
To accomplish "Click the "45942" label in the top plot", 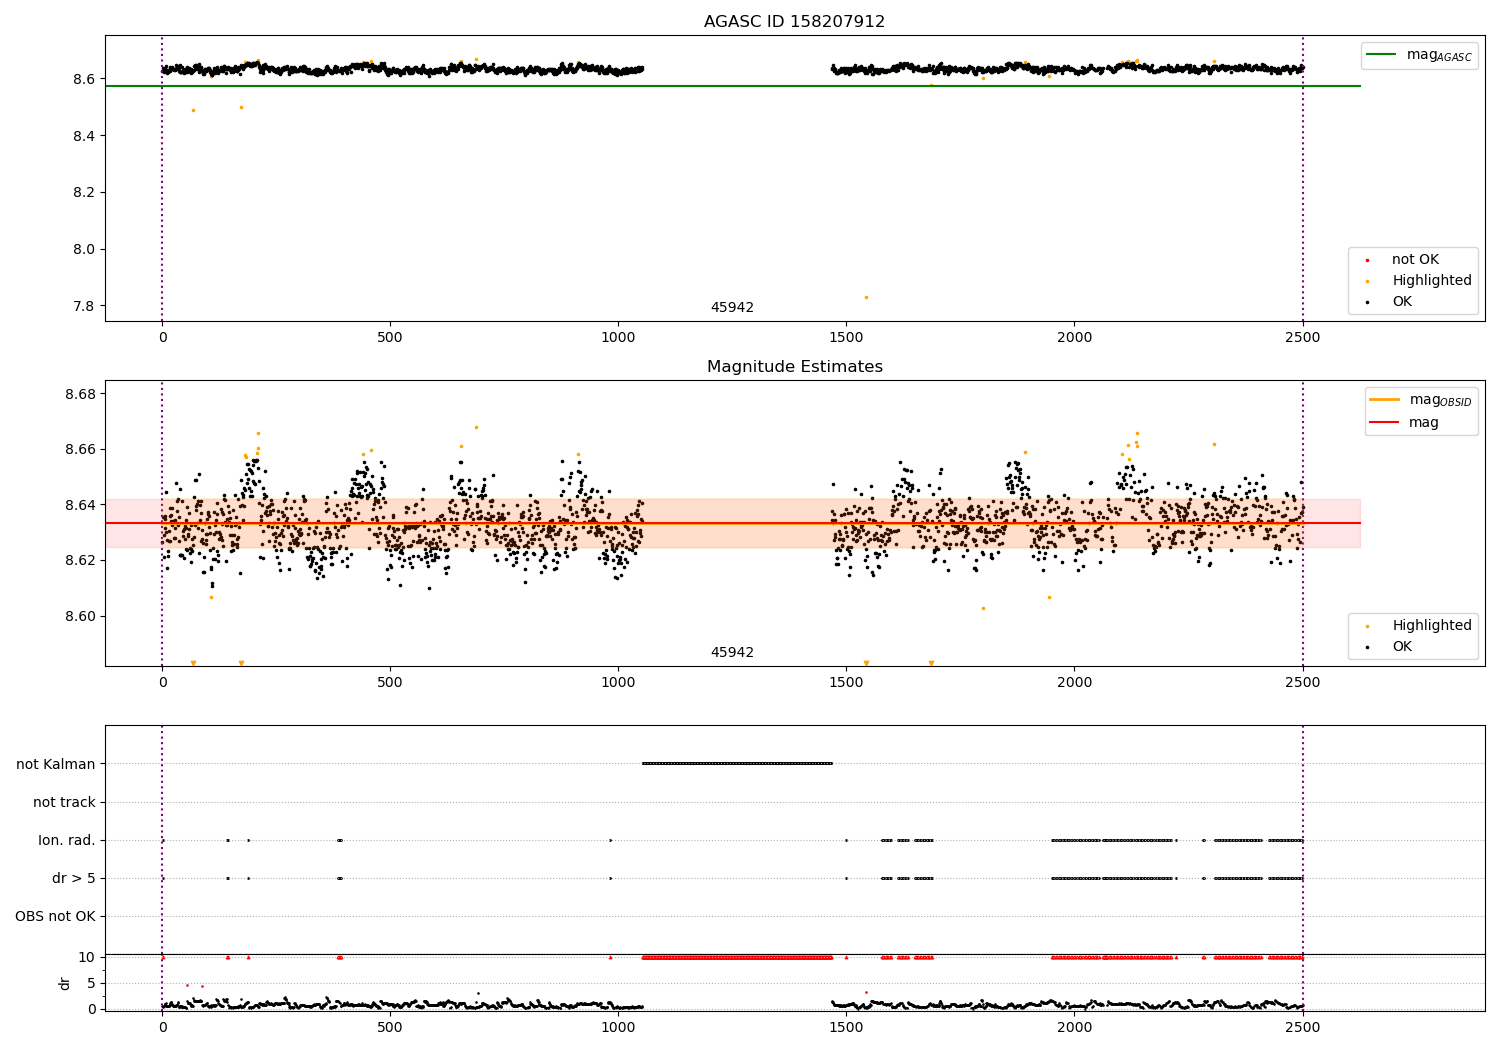I will point(732,308).
